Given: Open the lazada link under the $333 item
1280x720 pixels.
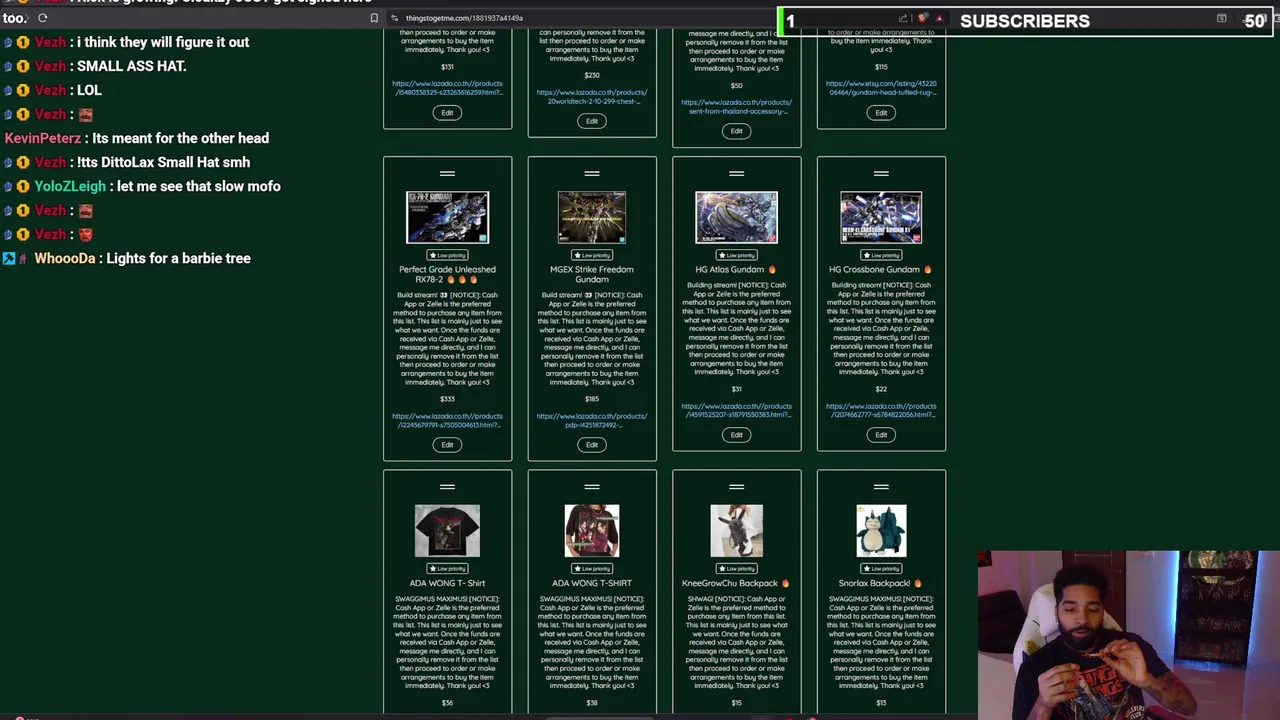Looking at the screenshot, I should (x=447, y=421).
